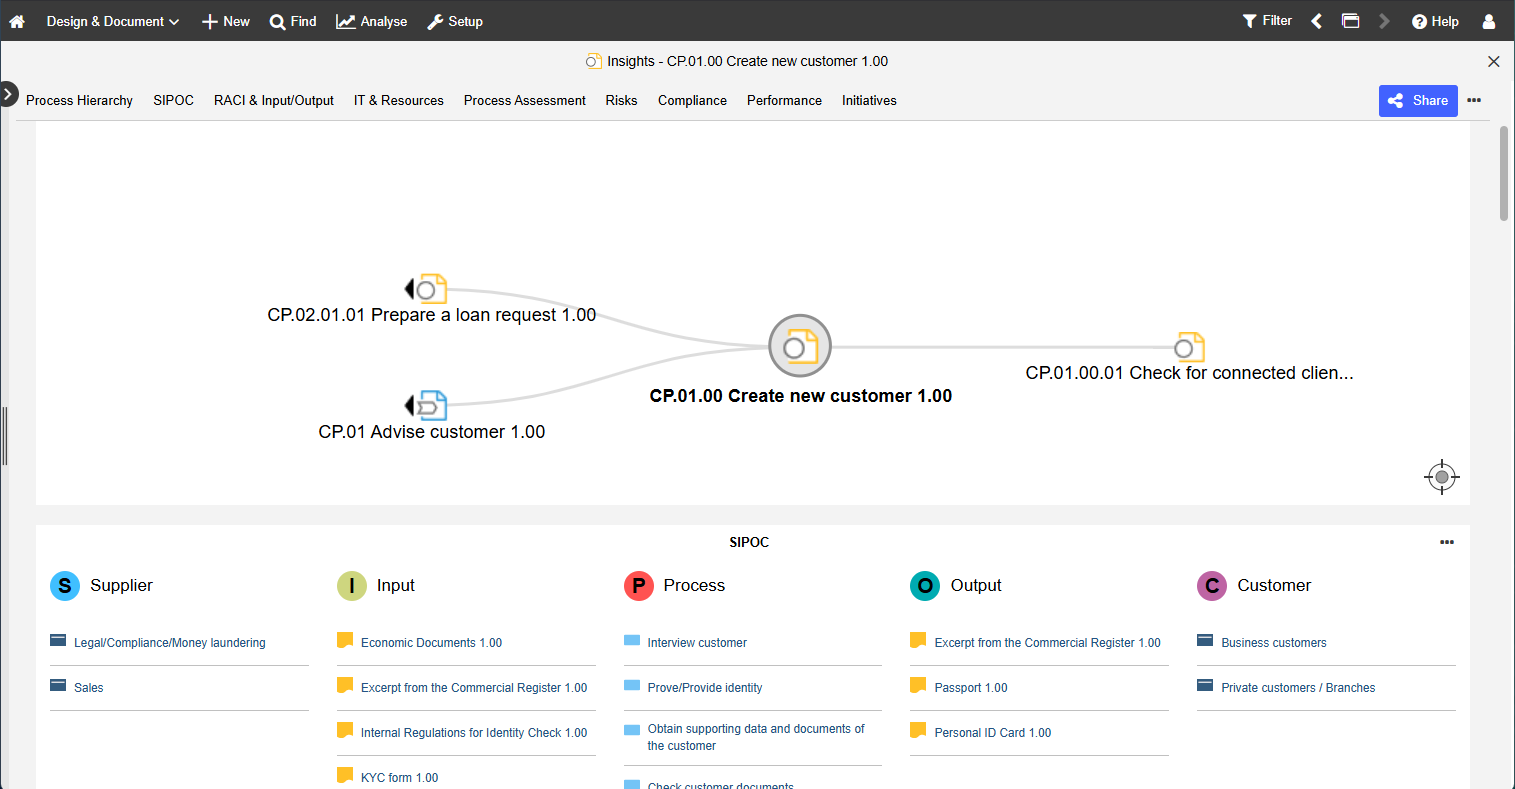The width and height of the screenshot is (1515, 789).
Task: Open the more options menu beside Share
Action: pyautogui.click(x=1474, y=100)
